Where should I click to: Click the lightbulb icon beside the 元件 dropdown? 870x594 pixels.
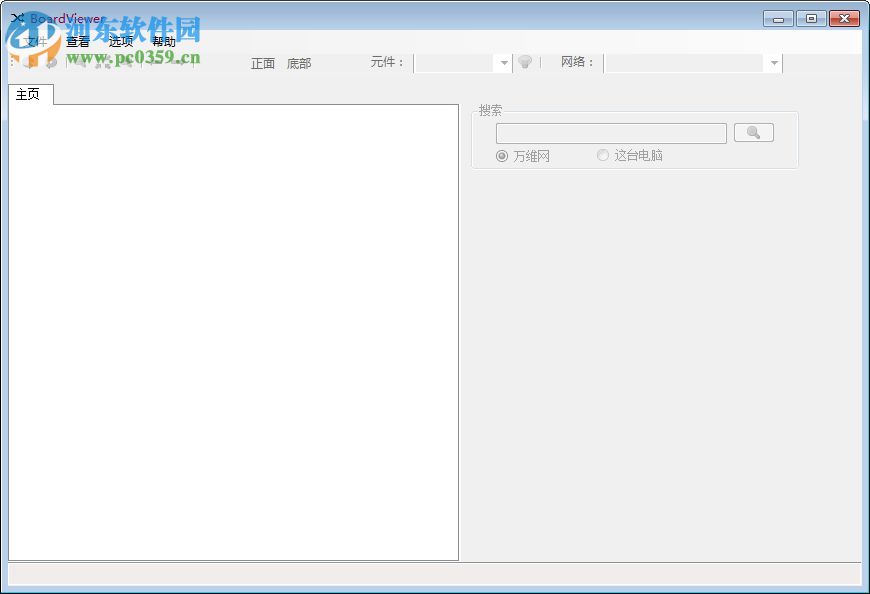click(526, 62)
